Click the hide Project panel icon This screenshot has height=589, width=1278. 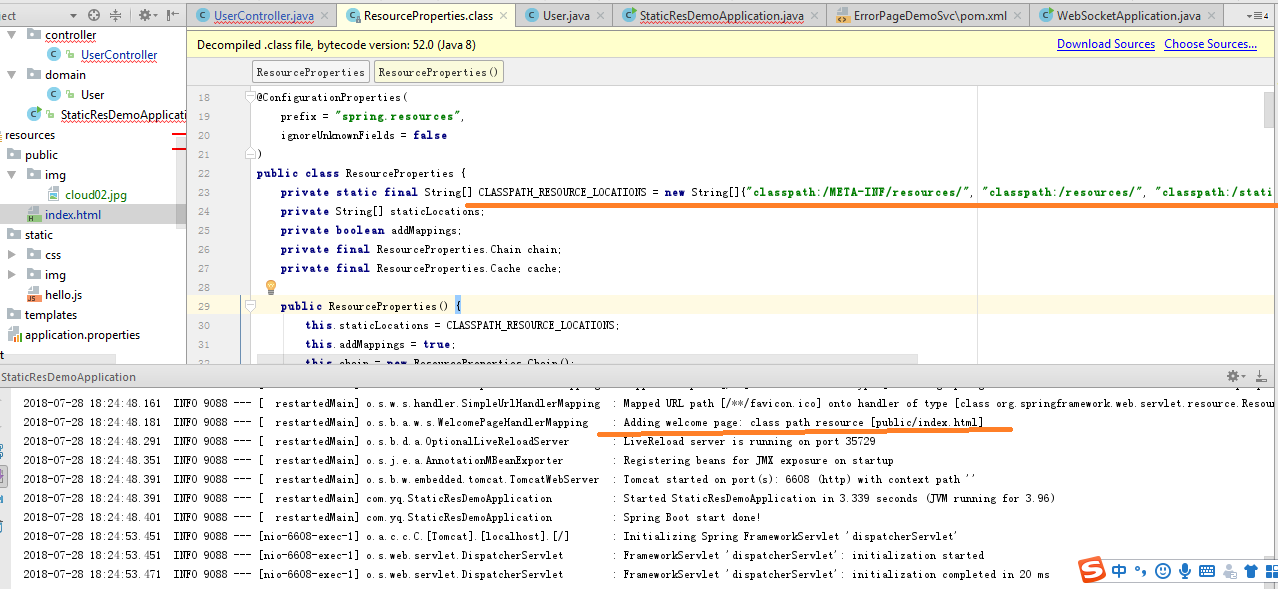point(172,15)
